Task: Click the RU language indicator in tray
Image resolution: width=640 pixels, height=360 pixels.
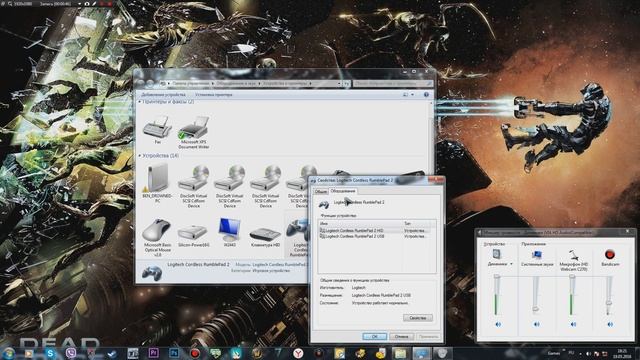Action: tap(571, 353)
